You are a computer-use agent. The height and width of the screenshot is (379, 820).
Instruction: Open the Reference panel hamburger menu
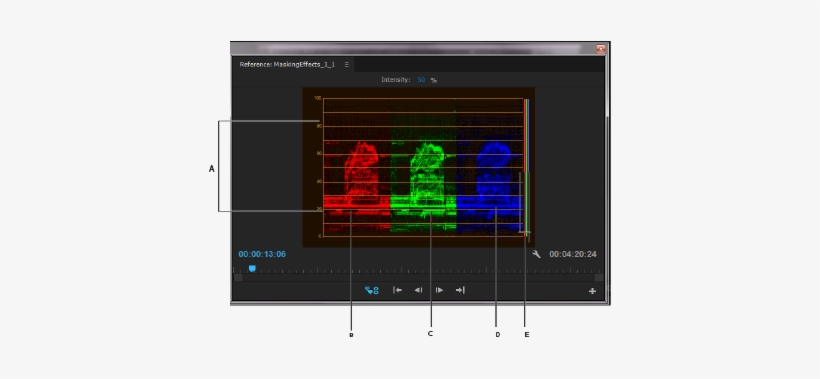pyautogui.click(x=346, y=64)
